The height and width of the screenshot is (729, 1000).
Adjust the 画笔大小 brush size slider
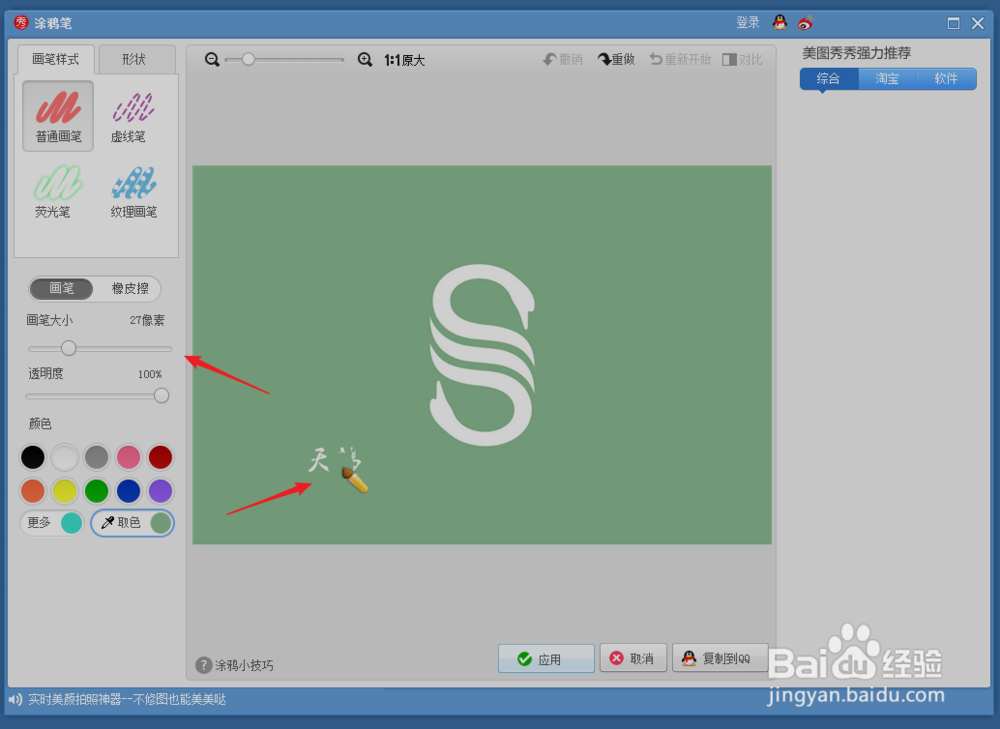pyautogui.click(x=69, y=348)
